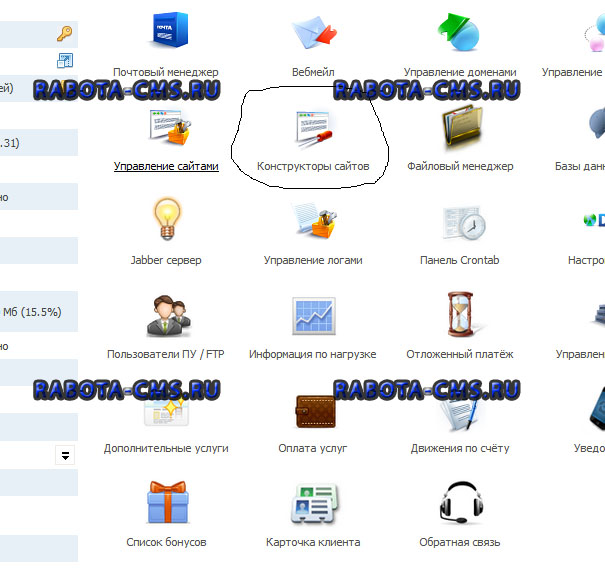The image size is (605, 573).
Task: Click the Информация по нагрузке label
Action: (x=313, y=354)
